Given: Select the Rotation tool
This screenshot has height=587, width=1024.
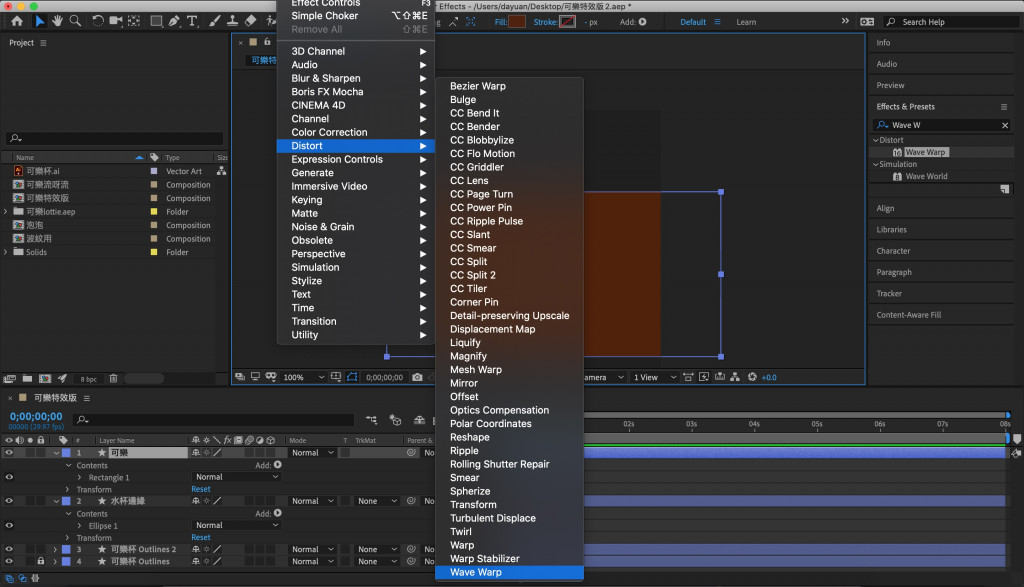Looking at the screenshot, I should pyautogui.click(x=97, y=21).
